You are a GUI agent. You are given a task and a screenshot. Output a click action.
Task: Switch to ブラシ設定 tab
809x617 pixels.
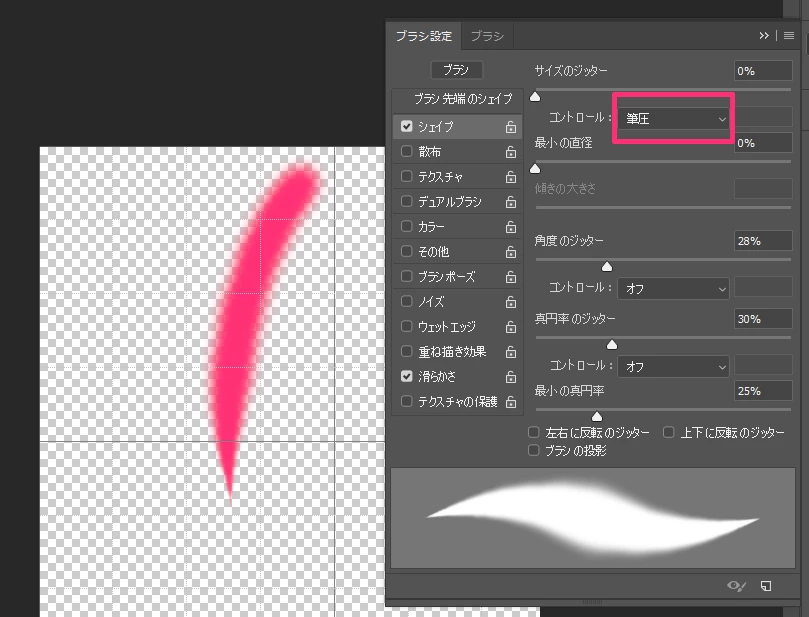coord(424,36)
